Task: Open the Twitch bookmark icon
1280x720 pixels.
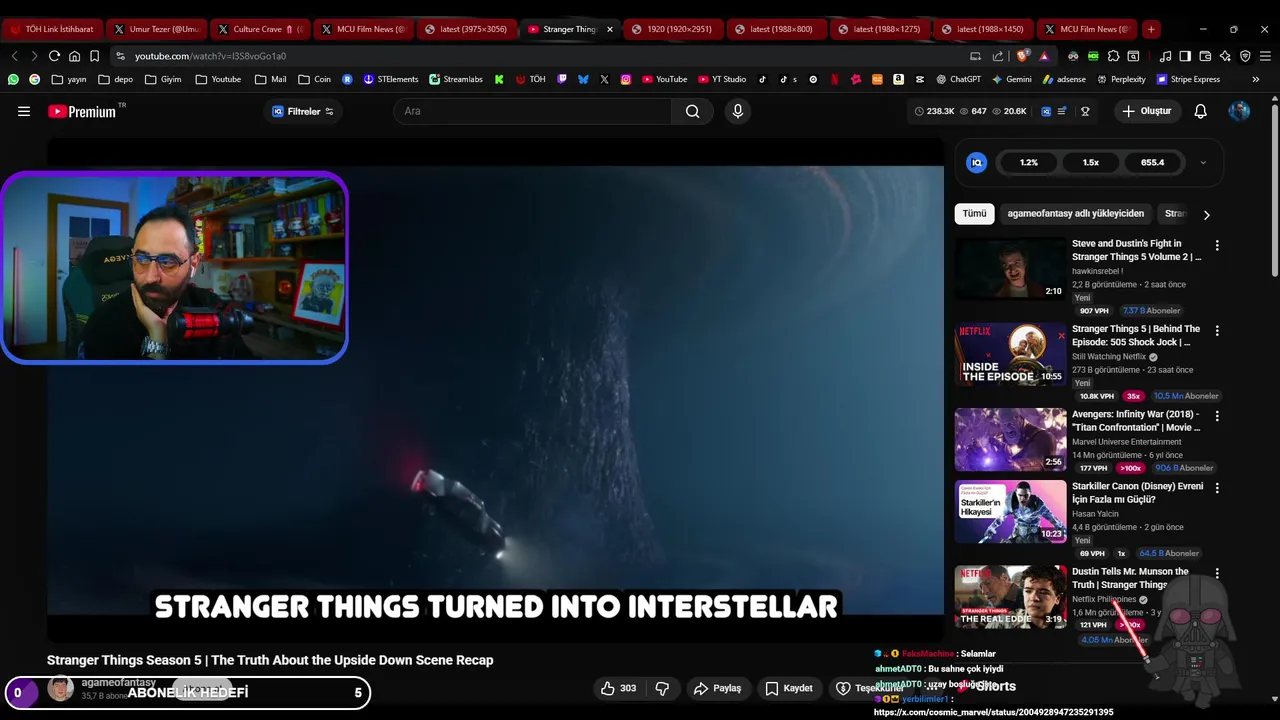Action: (x=562, y=79)
